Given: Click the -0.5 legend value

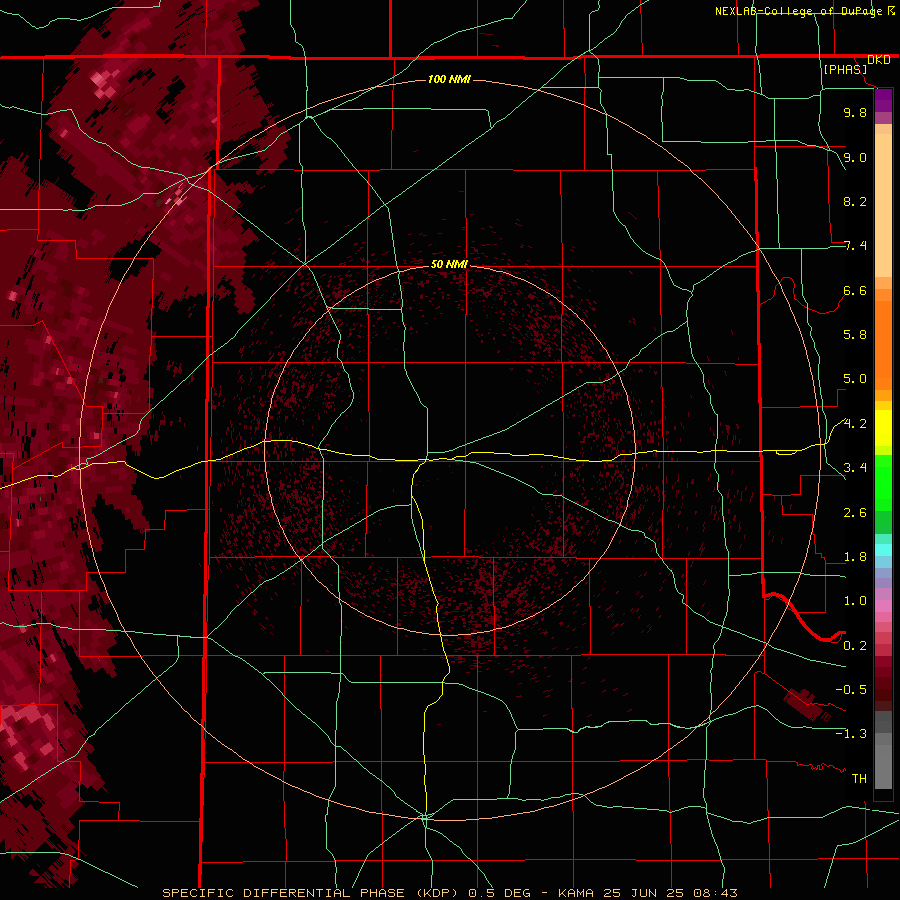Looking at the screenshot, I should point(851,690).
